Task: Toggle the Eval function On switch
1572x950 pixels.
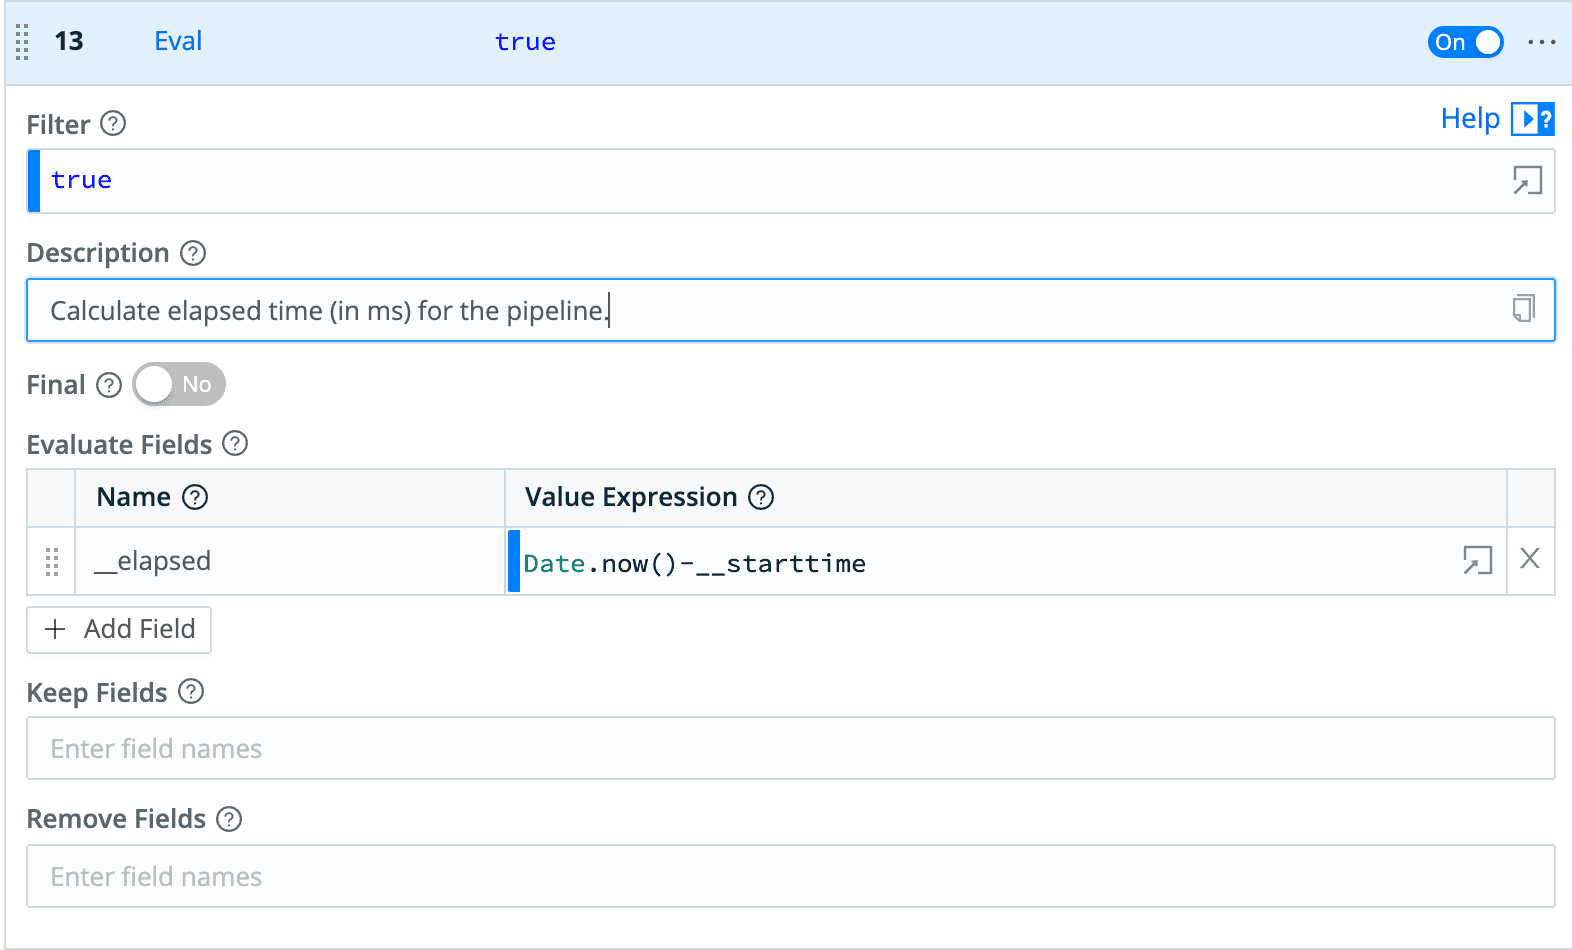Action: pos(1465,42)
